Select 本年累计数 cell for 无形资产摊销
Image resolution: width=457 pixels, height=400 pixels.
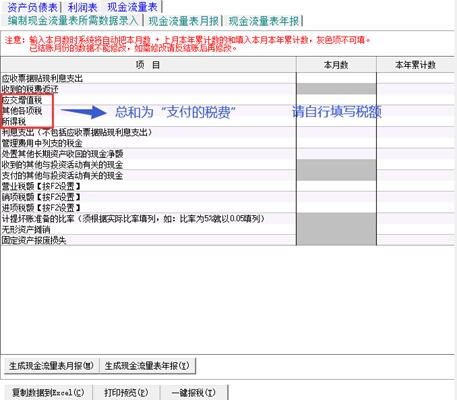415,229
